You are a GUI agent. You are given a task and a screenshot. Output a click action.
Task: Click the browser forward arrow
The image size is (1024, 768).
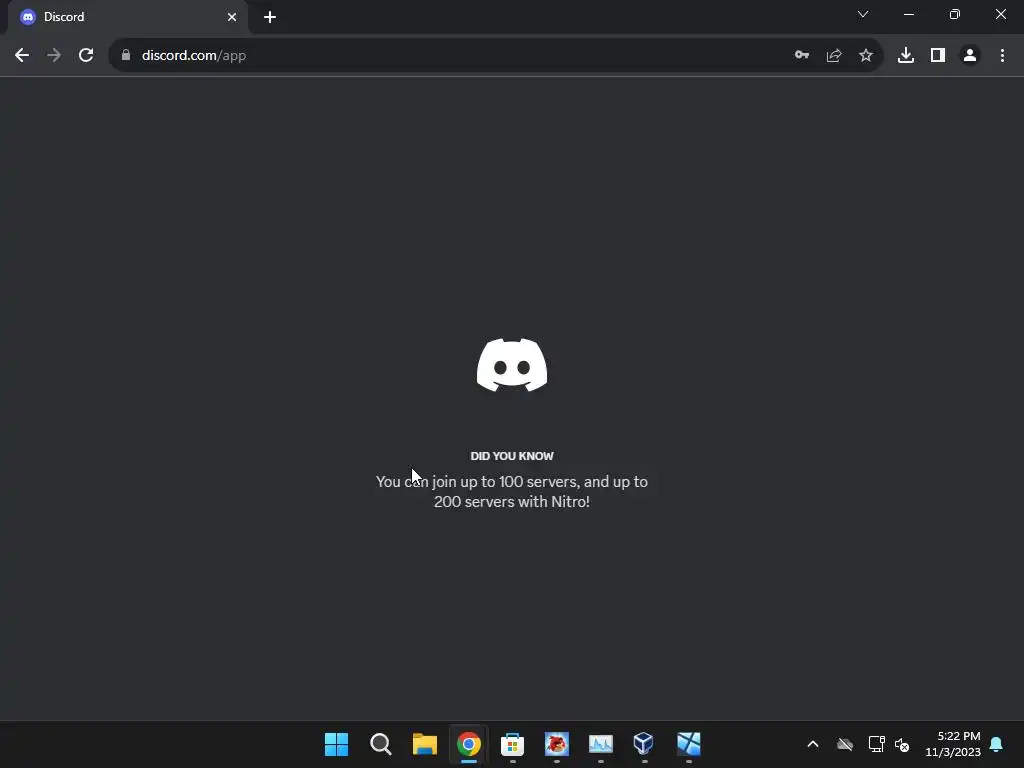(x=54, y=56)
